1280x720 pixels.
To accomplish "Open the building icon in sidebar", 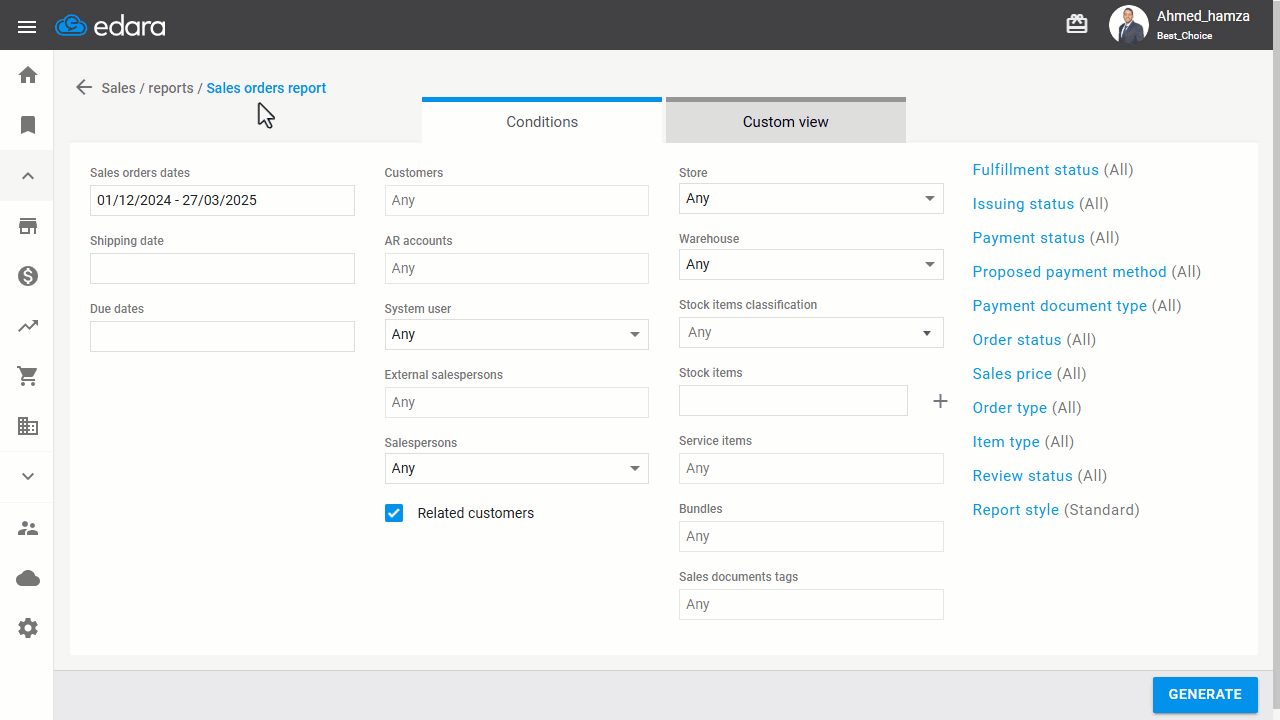I will pos(28,426).
